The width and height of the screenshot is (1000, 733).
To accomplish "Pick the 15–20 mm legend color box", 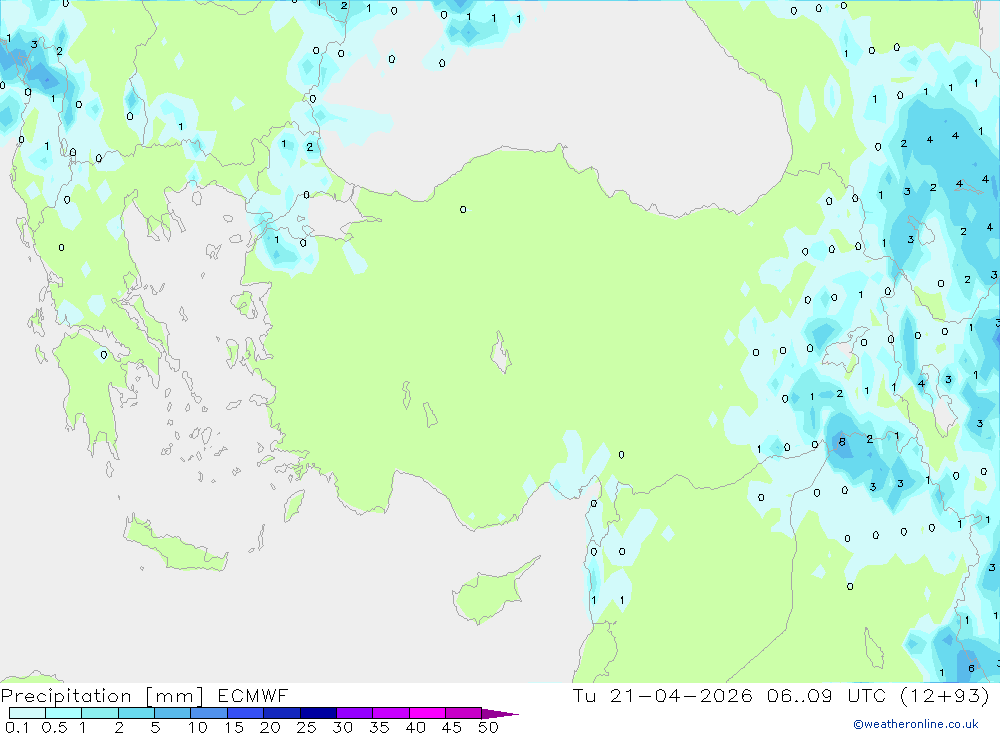I will tap(245, 713).
